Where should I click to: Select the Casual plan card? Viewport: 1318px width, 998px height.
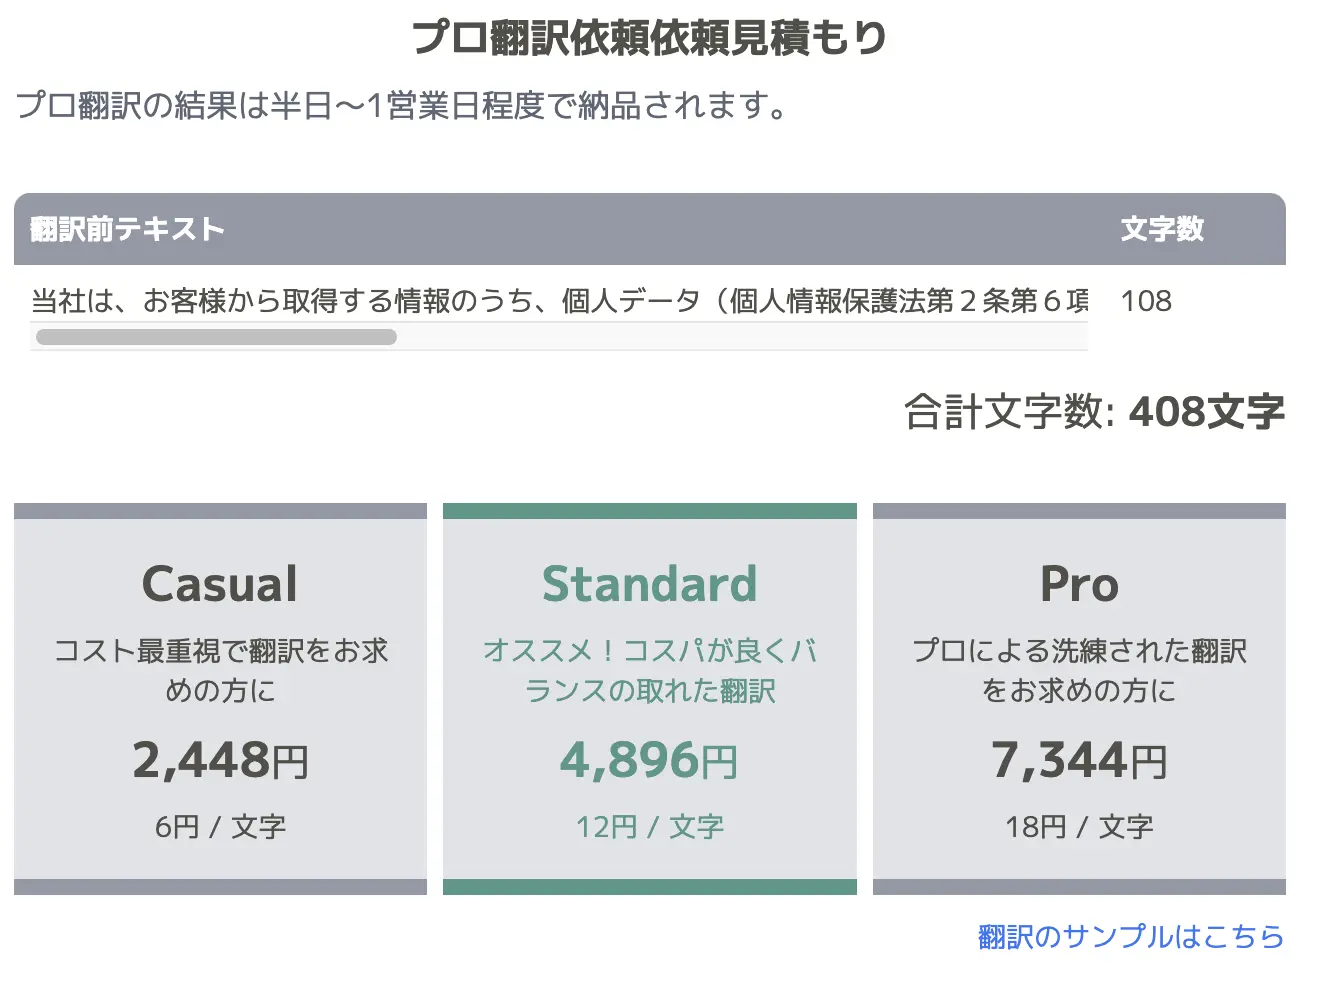pos(220,699)
